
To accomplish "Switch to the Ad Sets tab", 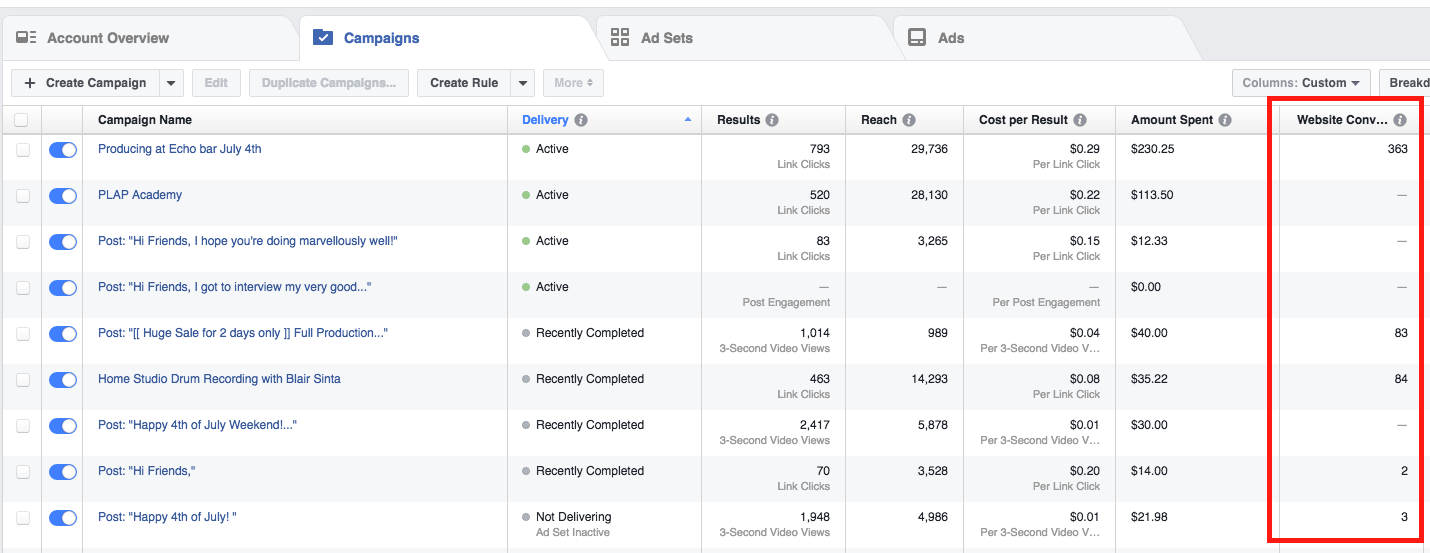I will (666, 38).
